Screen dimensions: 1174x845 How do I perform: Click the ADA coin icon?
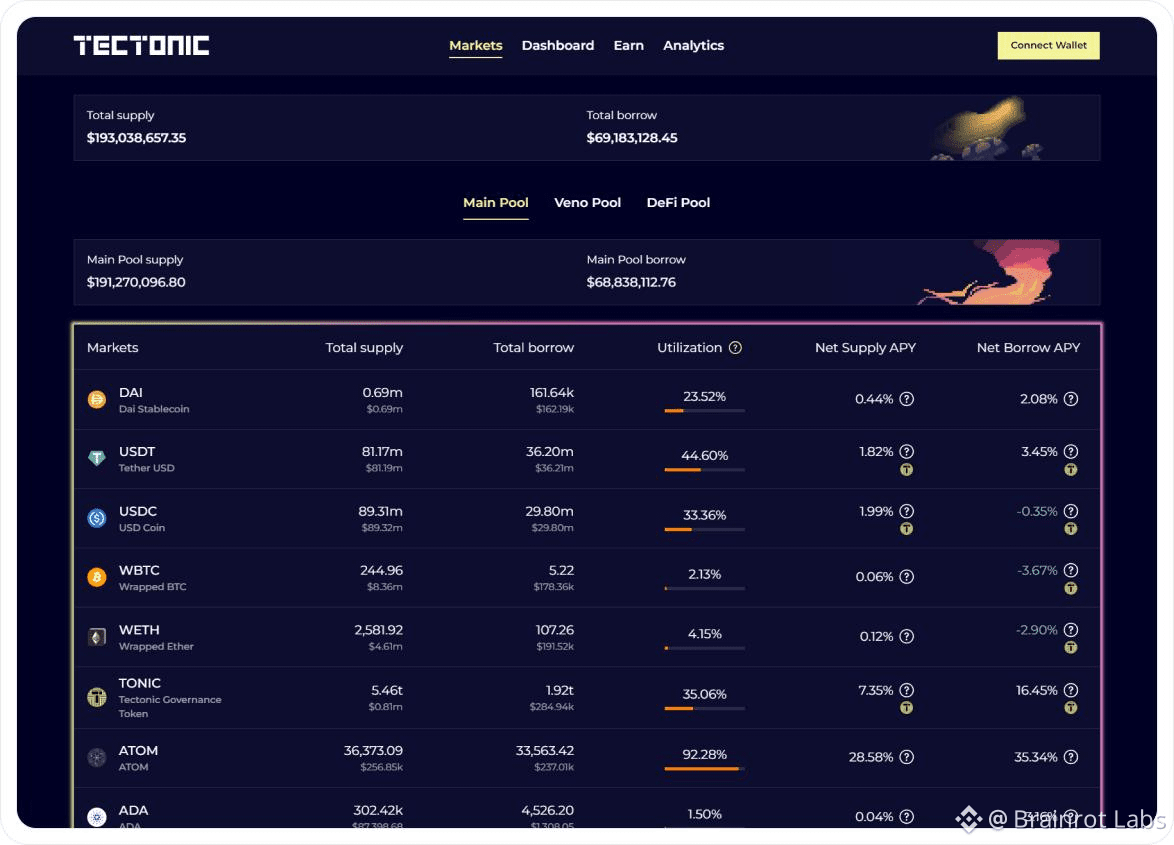pos(97,817)
